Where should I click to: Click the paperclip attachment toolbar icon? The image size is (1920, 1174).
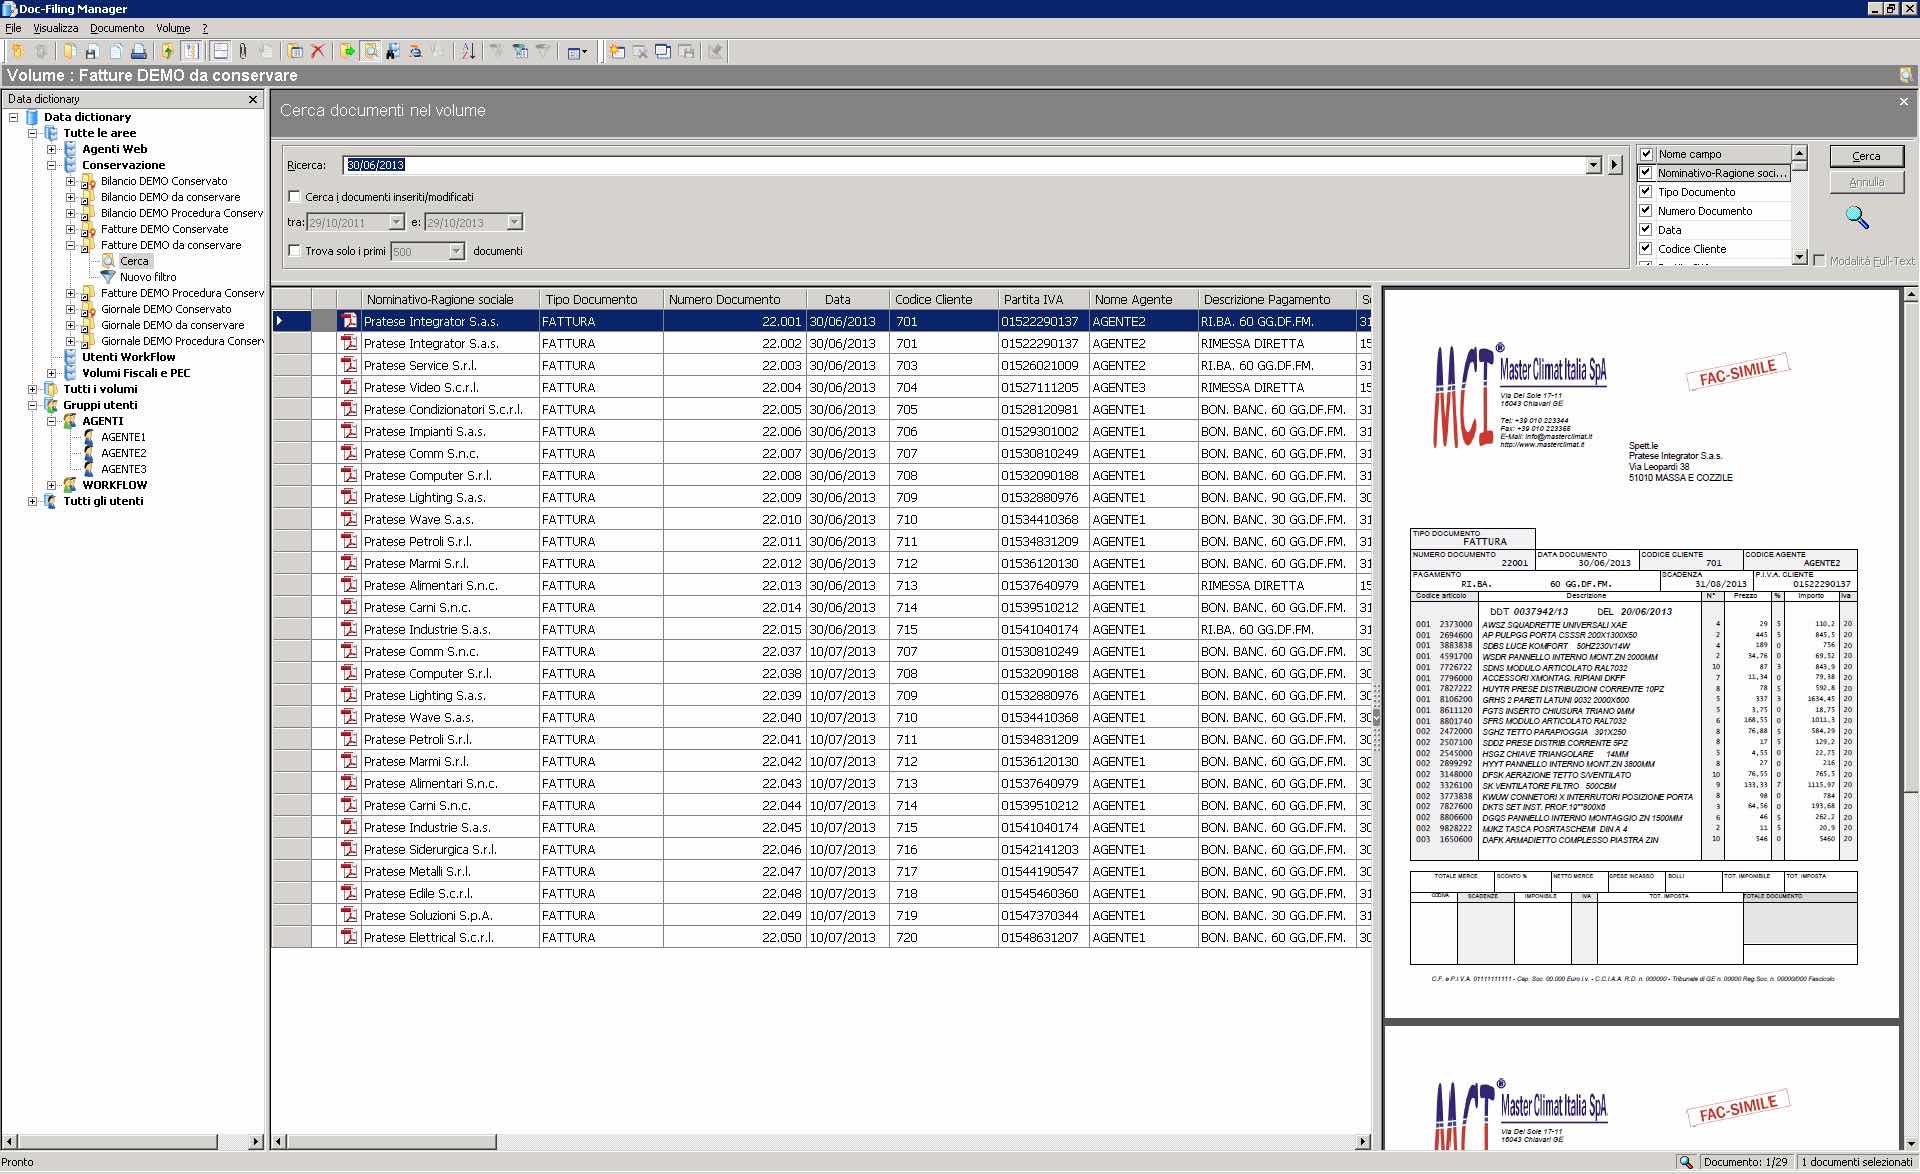point(242,51)
